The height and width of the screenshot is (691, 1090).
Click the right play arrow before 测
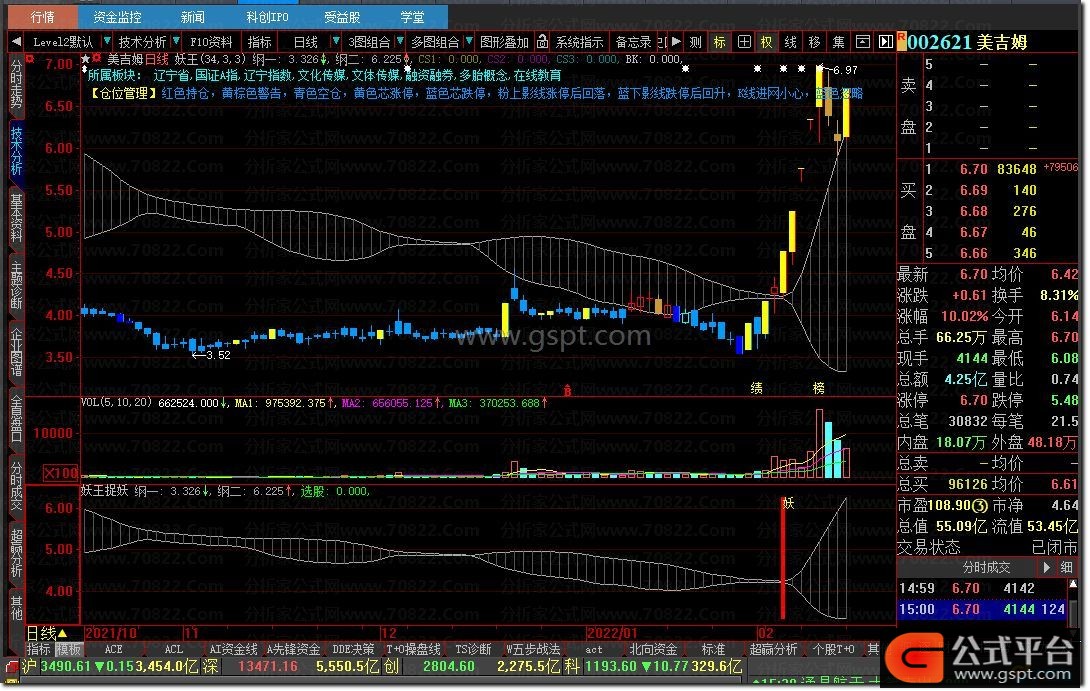click(x=676, y=42)
